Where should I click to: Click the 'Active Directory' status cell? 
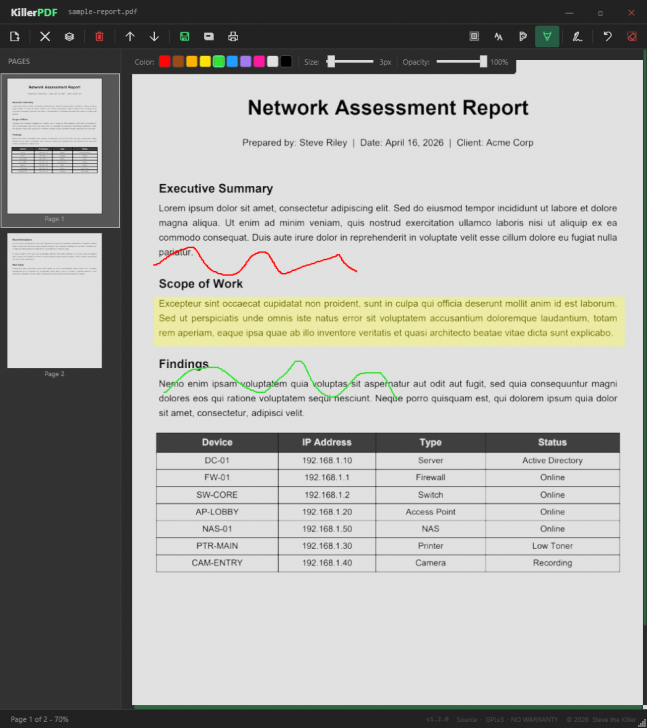(552, 461)
